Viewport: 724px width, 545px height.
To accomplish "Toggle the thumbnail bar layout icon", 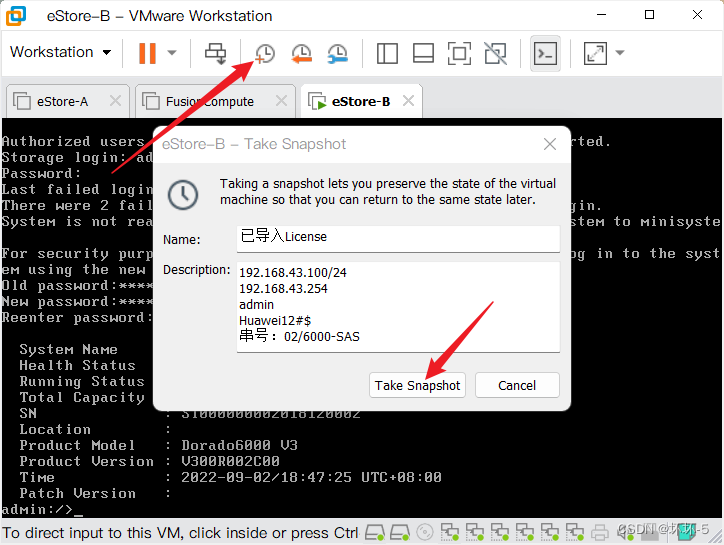I will click(x=423, y=53).
